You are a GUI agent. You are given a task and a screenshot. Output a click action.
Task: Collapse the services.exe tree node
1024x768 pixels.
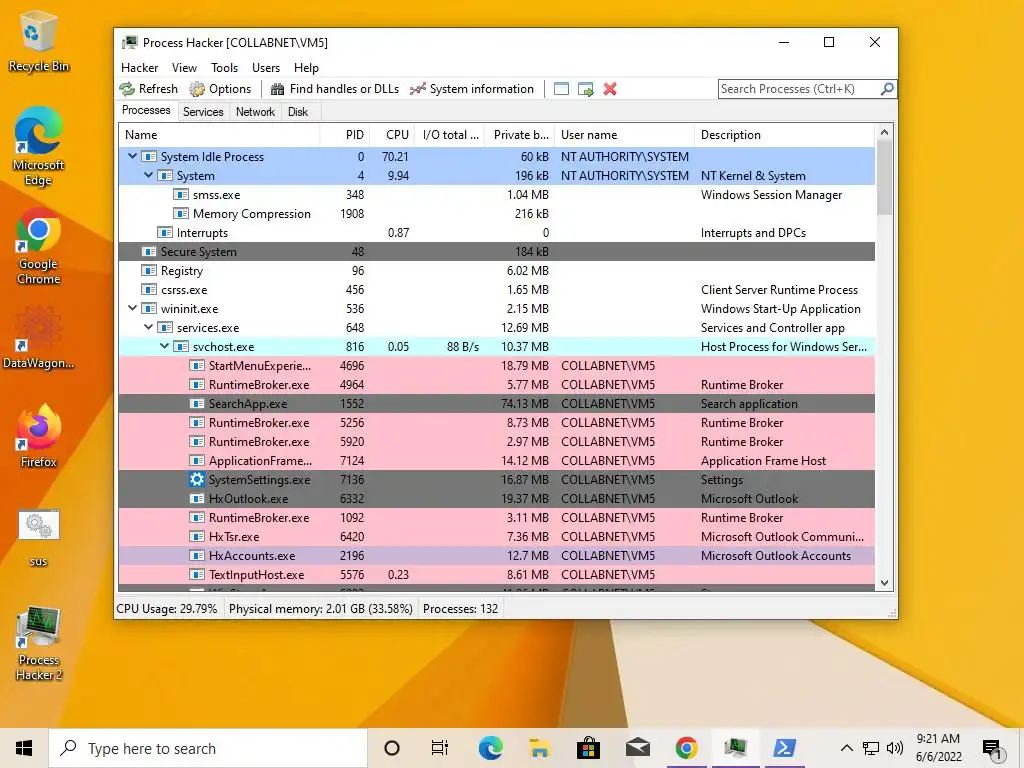pyautogui.click(x=148, y=327)
